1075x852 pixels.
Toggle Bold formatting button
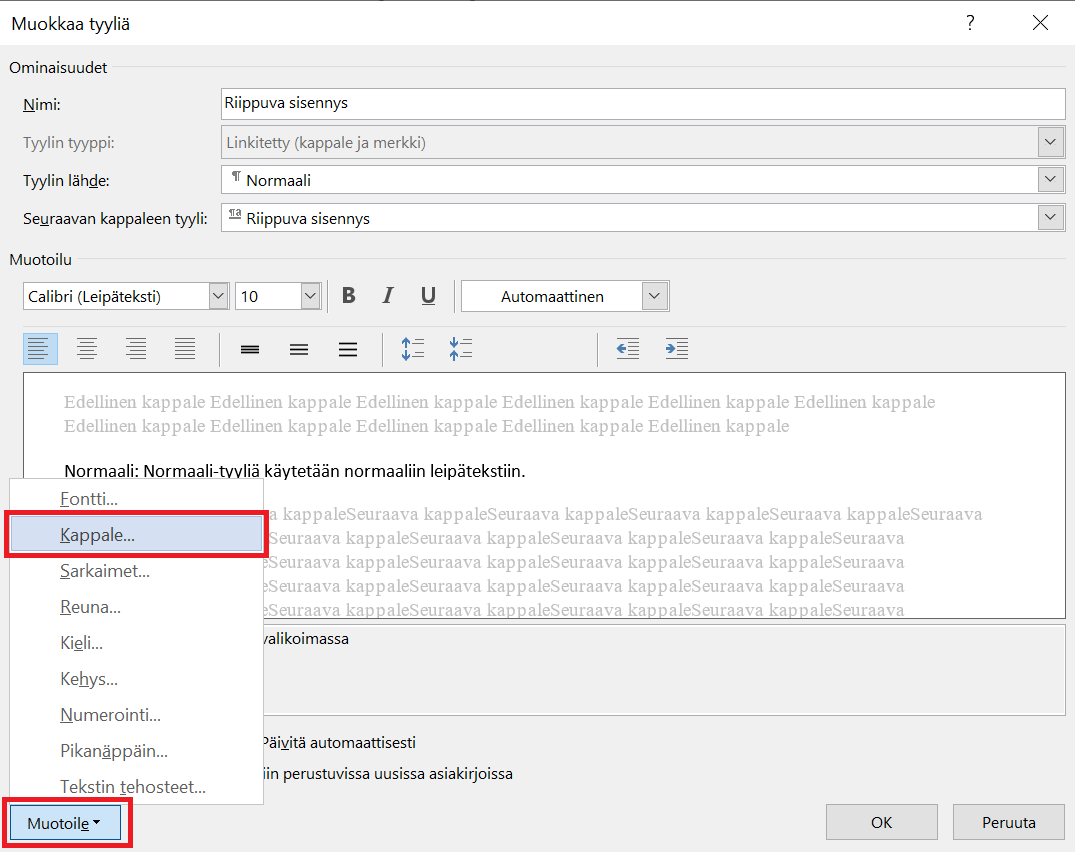click(348, 296)
